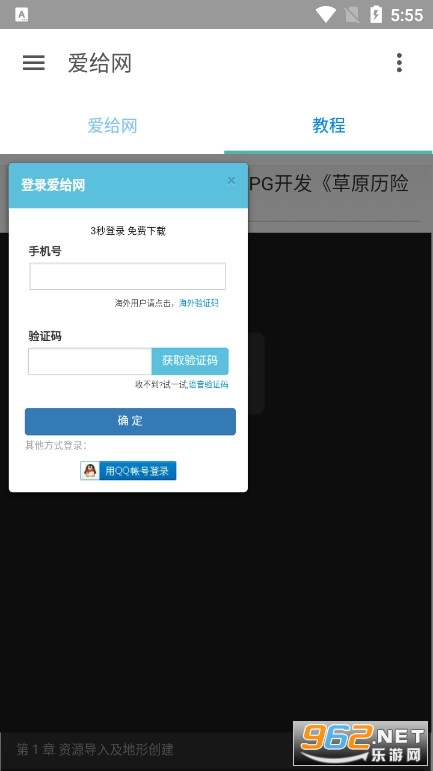Tap the keyboard input indicator icon
The width and height of the screenshot is (433, 771).
click(x=22, y=15)
